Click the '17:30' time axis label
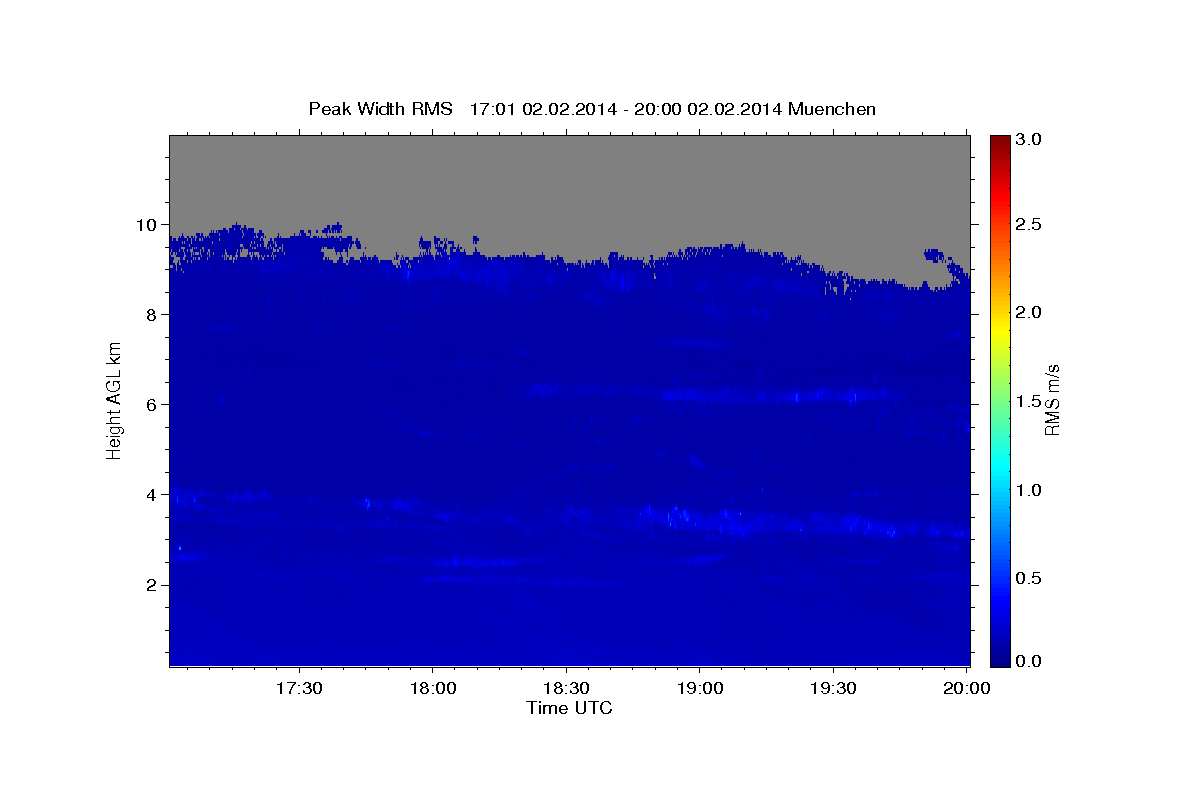Viewport: 1200px width, 800px height. click(x=300, y=689)
